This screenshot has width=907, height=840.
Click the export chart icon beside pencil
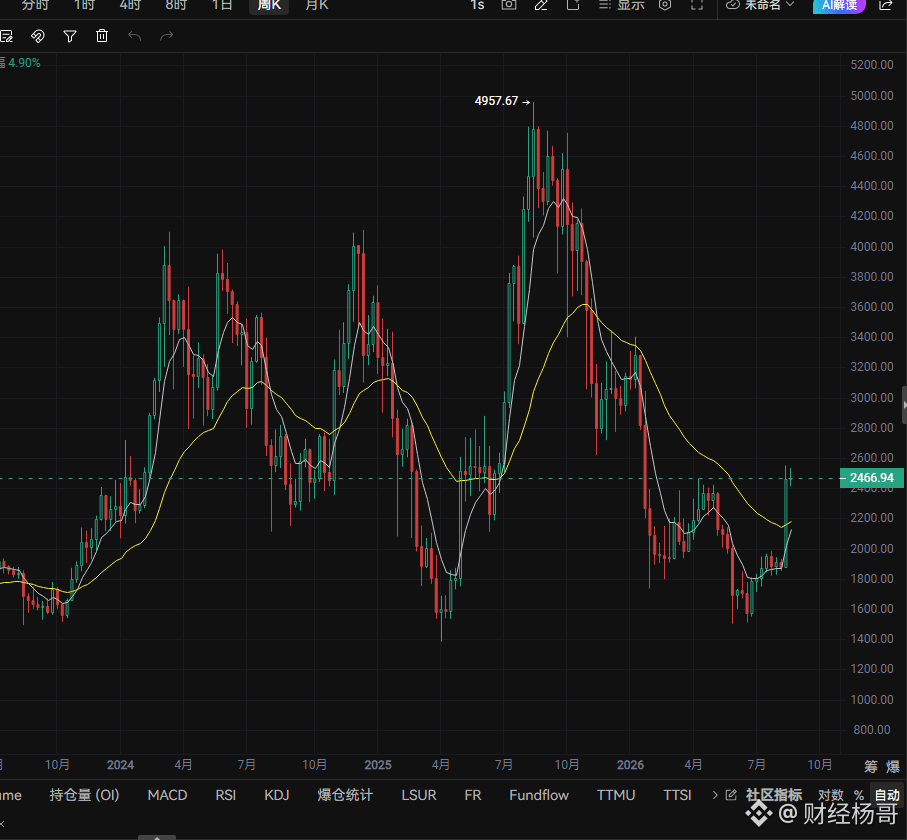coord(573,5)
